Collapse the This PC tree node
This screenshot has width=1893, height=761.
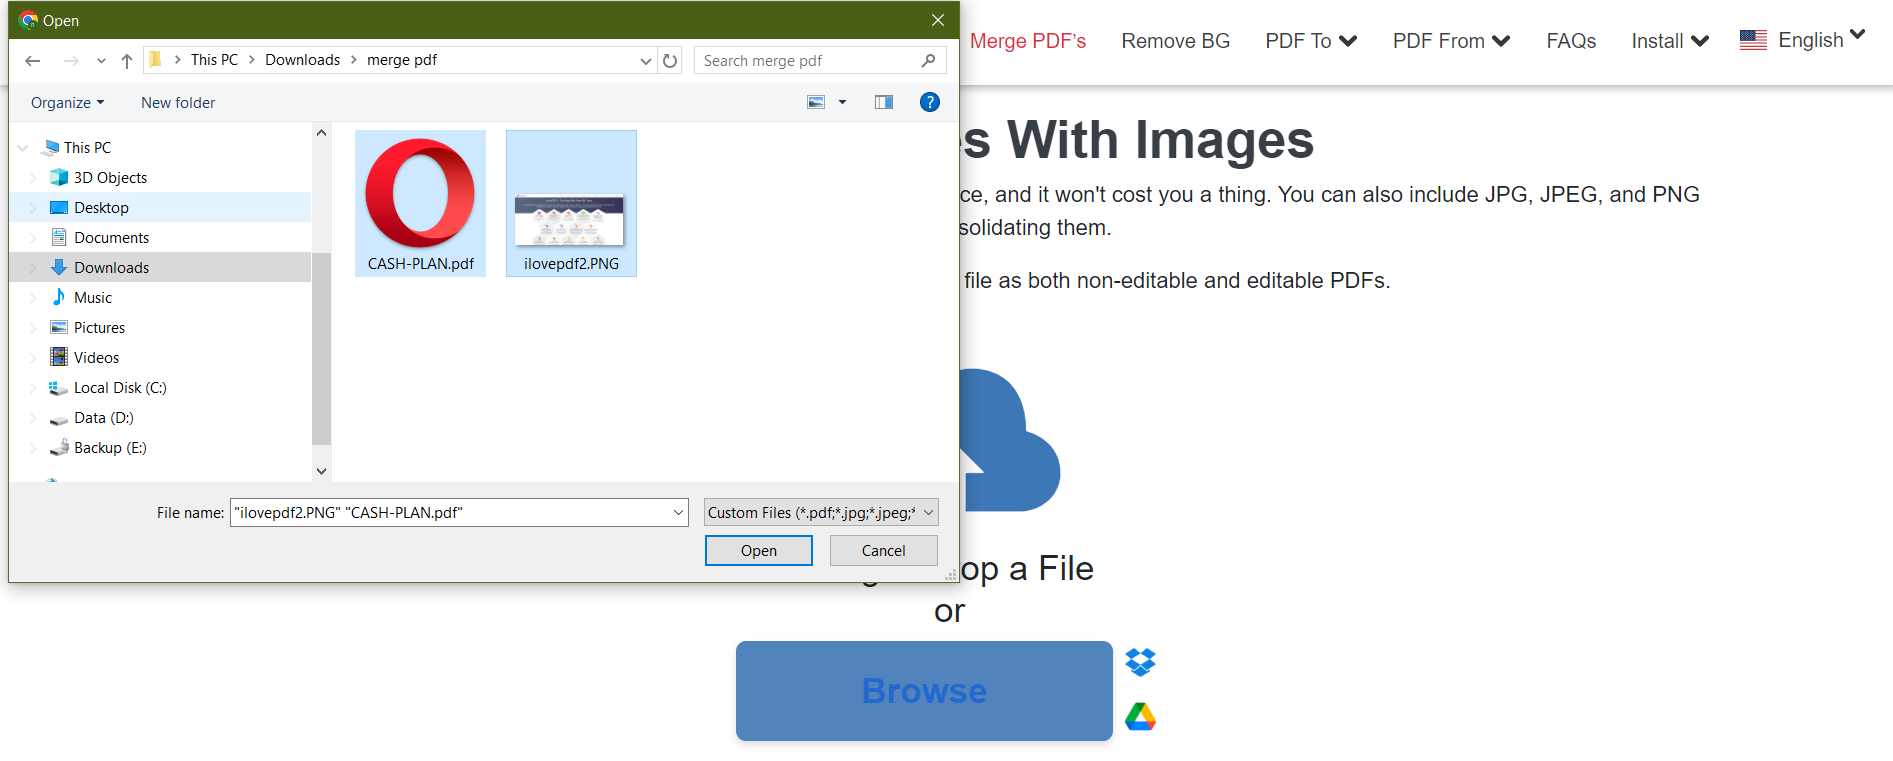click(x=23, y=148)
